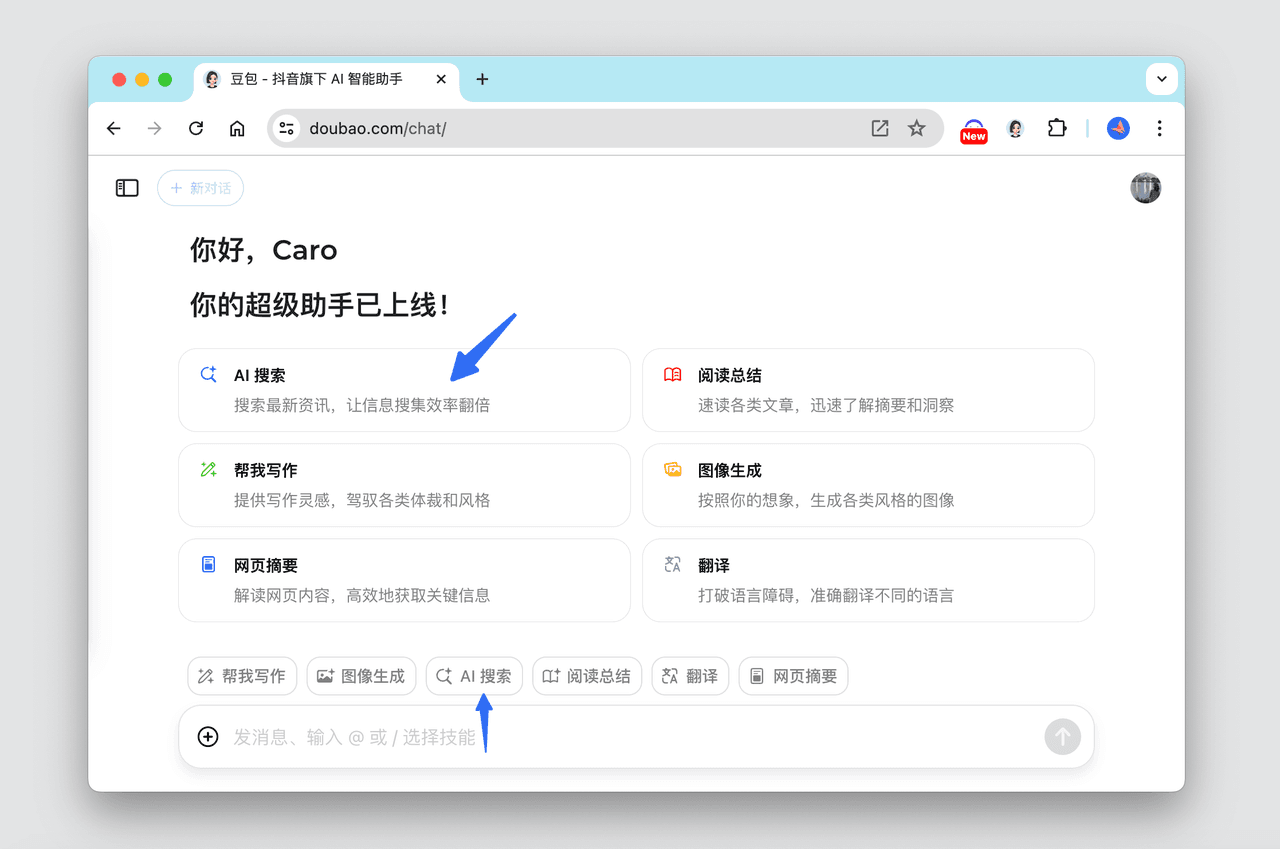Select the AI 搜索 skill chip
The width and height of the screenshot is (1280, 849).
click(x=474, y=676)
